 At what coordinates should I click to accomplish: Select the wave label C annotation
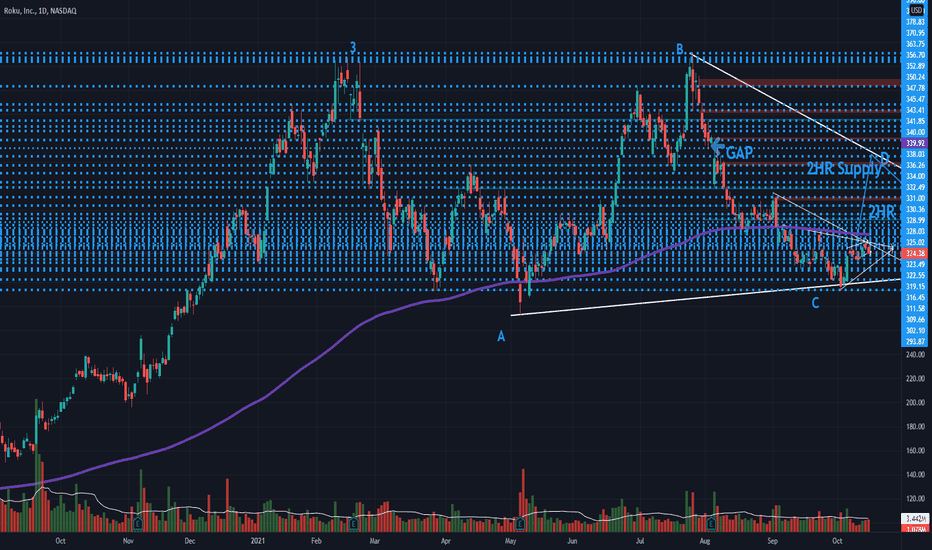(816, 303)
